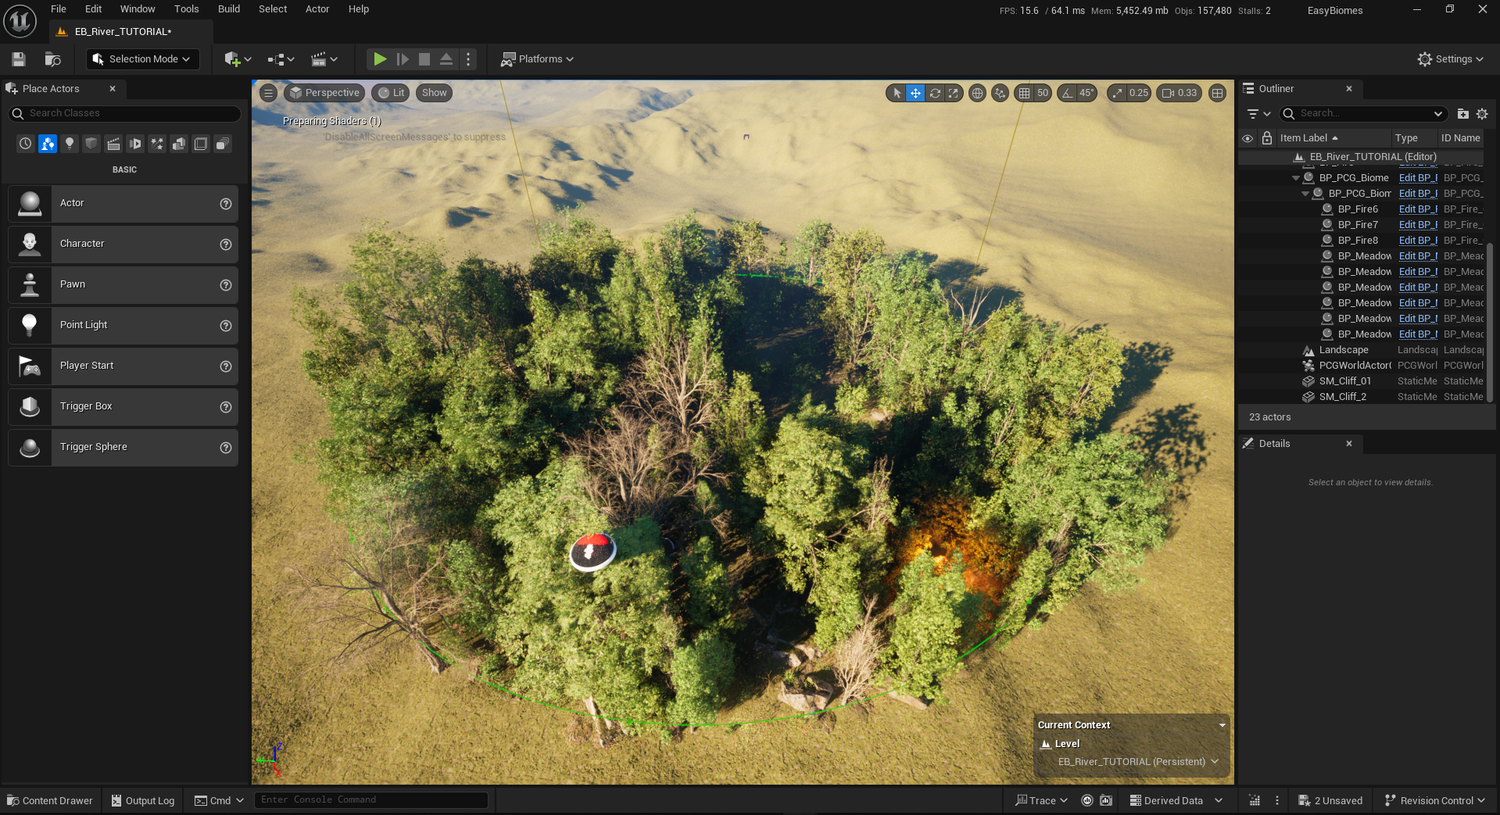Image resolution: width=1500 pixels, height=815 pixels.
Task: Open the Recently Placed category in Place Actors
Action: pos(24,143)
